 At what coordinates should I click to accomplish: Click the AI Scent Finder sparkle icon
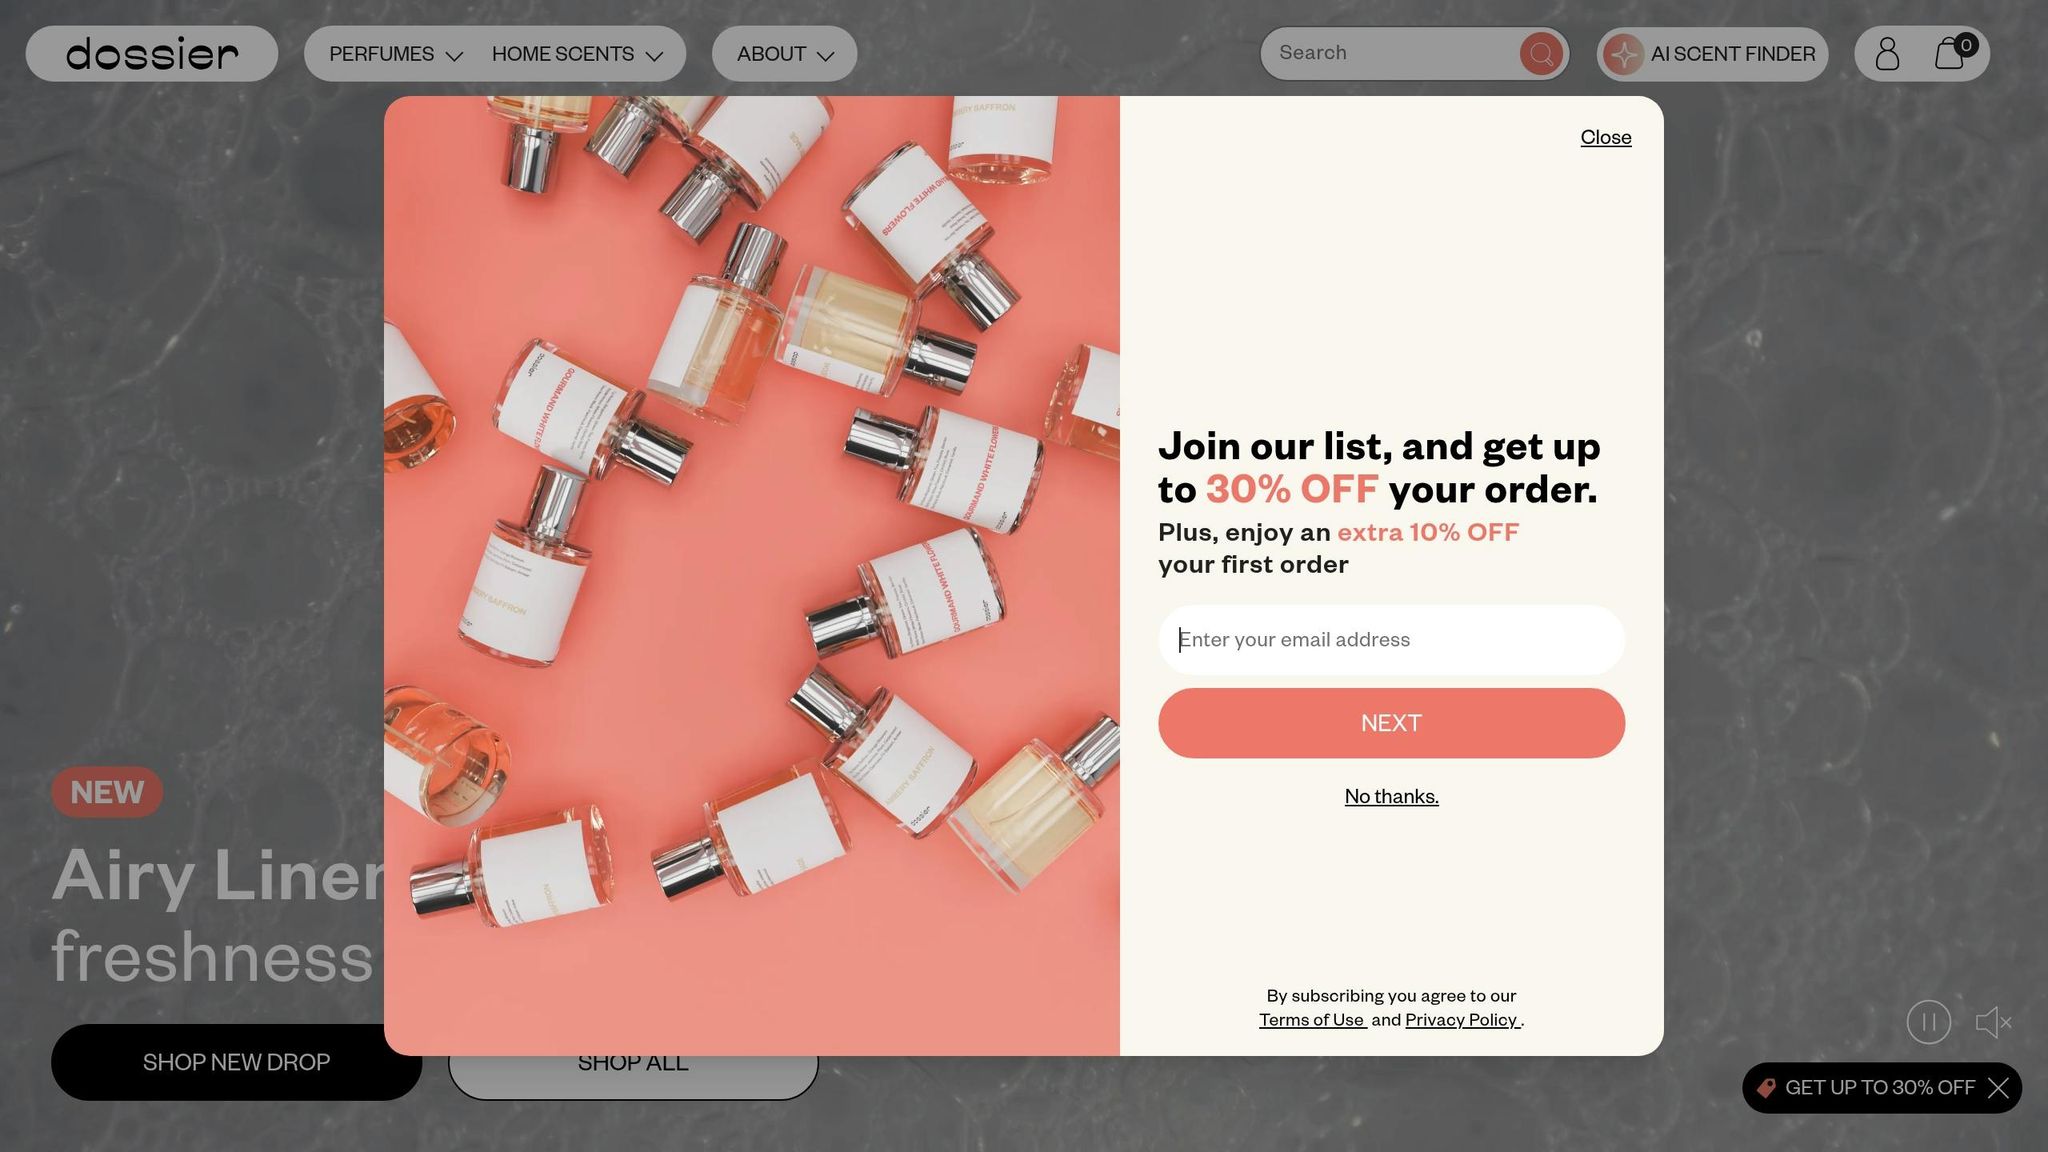[1624, 54]
